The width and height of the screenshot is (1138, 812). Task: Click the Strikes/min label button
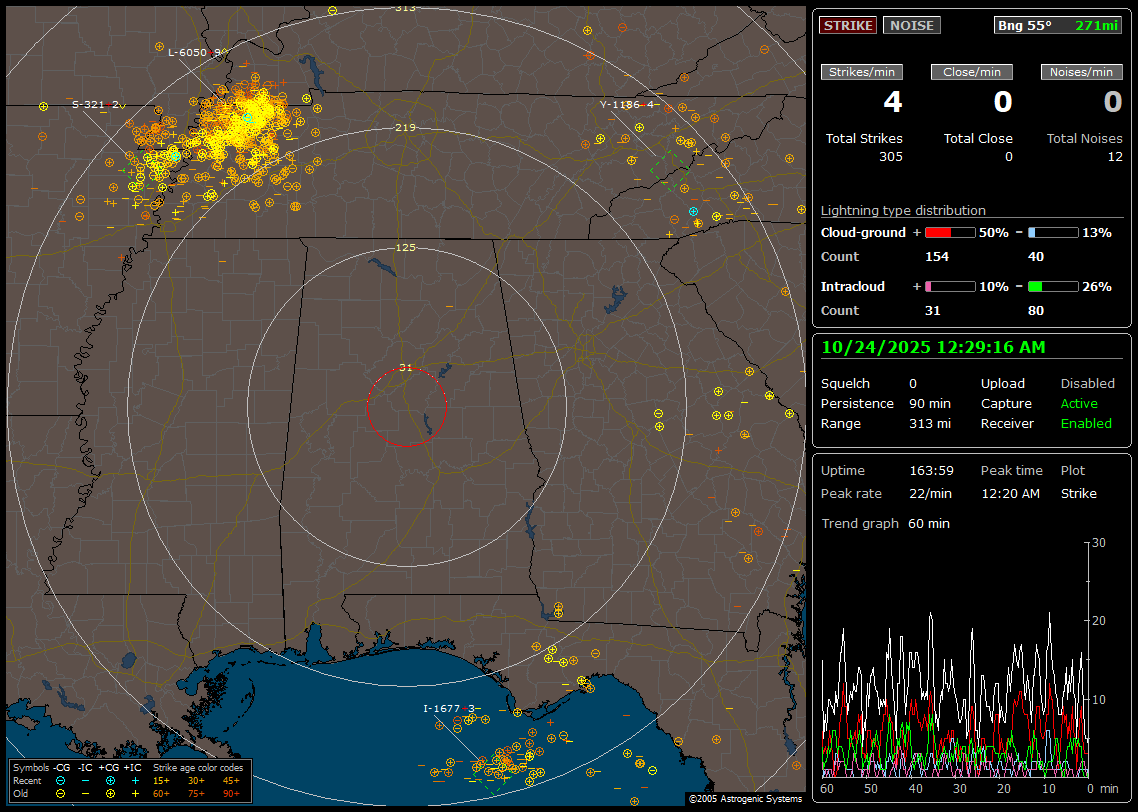click(x=862, y=72)
